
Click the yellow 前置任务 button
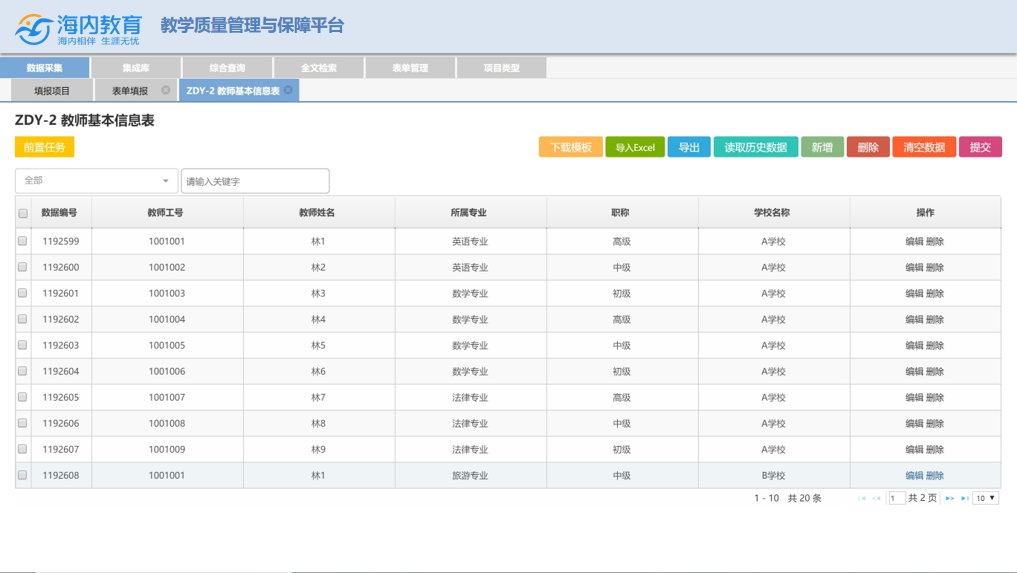pyautogui.click(x=44, y=147)
